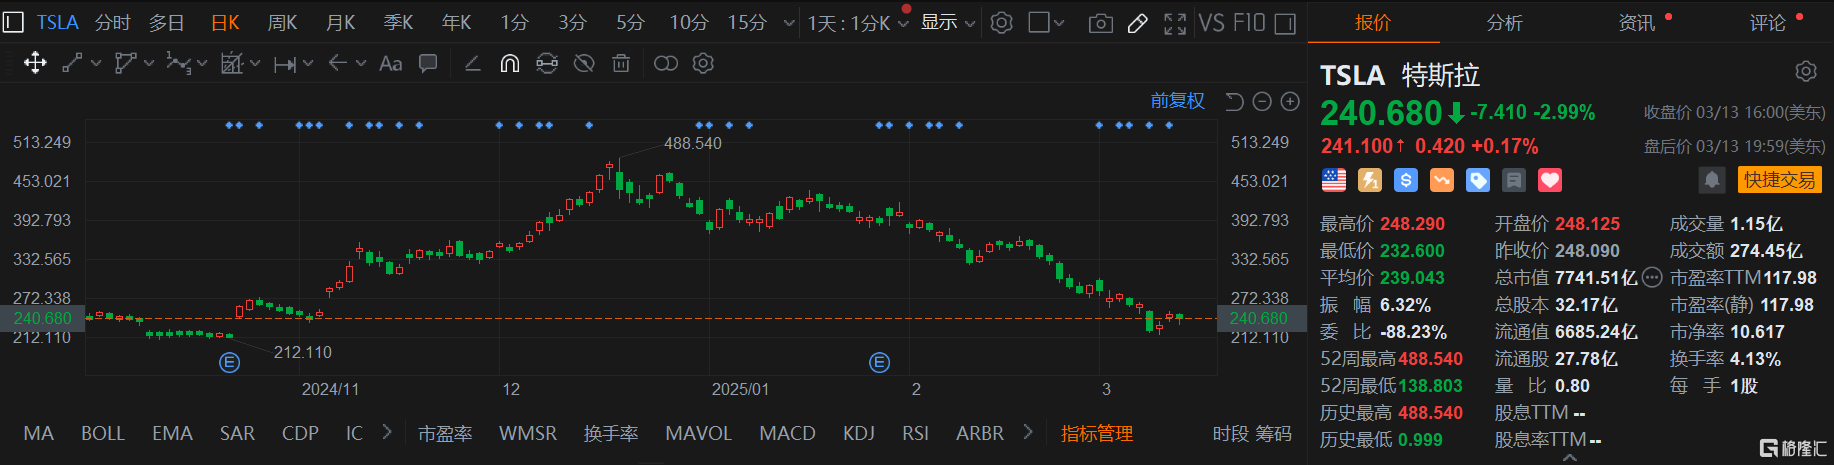Select the Fibonacci/grid measure tool
Screen dimensions: 1834x465
[231, 63]
